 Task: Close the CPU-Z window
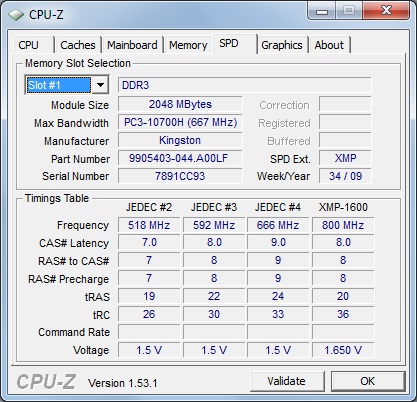386,11
